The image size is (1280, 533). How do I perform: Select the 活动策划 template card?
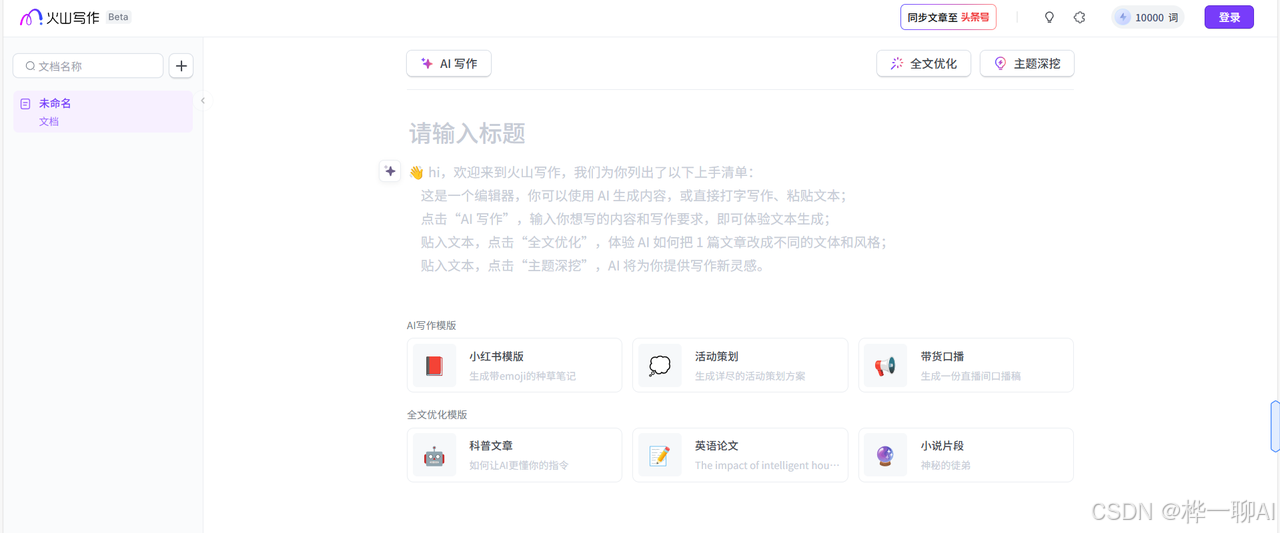coord(740,365)
